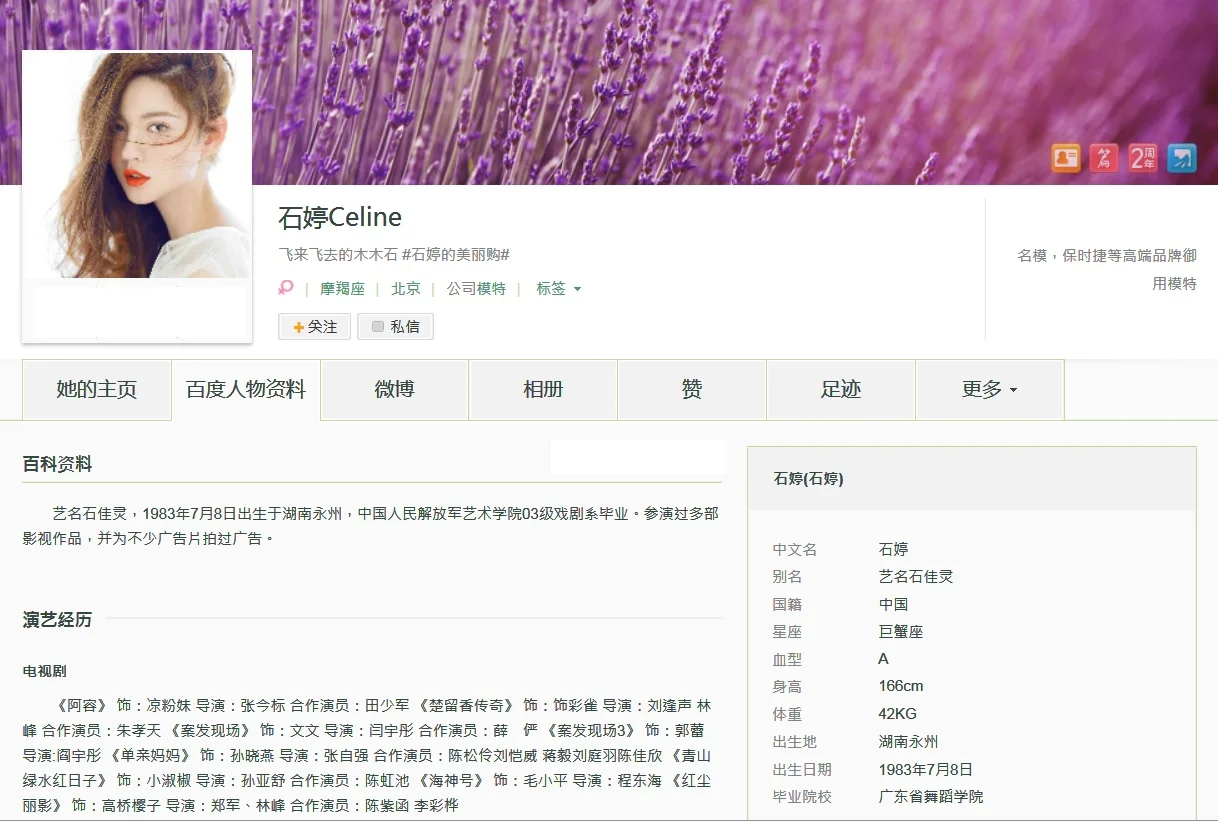Click the profile photo of 石婷Celine
The height and width of the screenshot is (822, 1218).
136,163
